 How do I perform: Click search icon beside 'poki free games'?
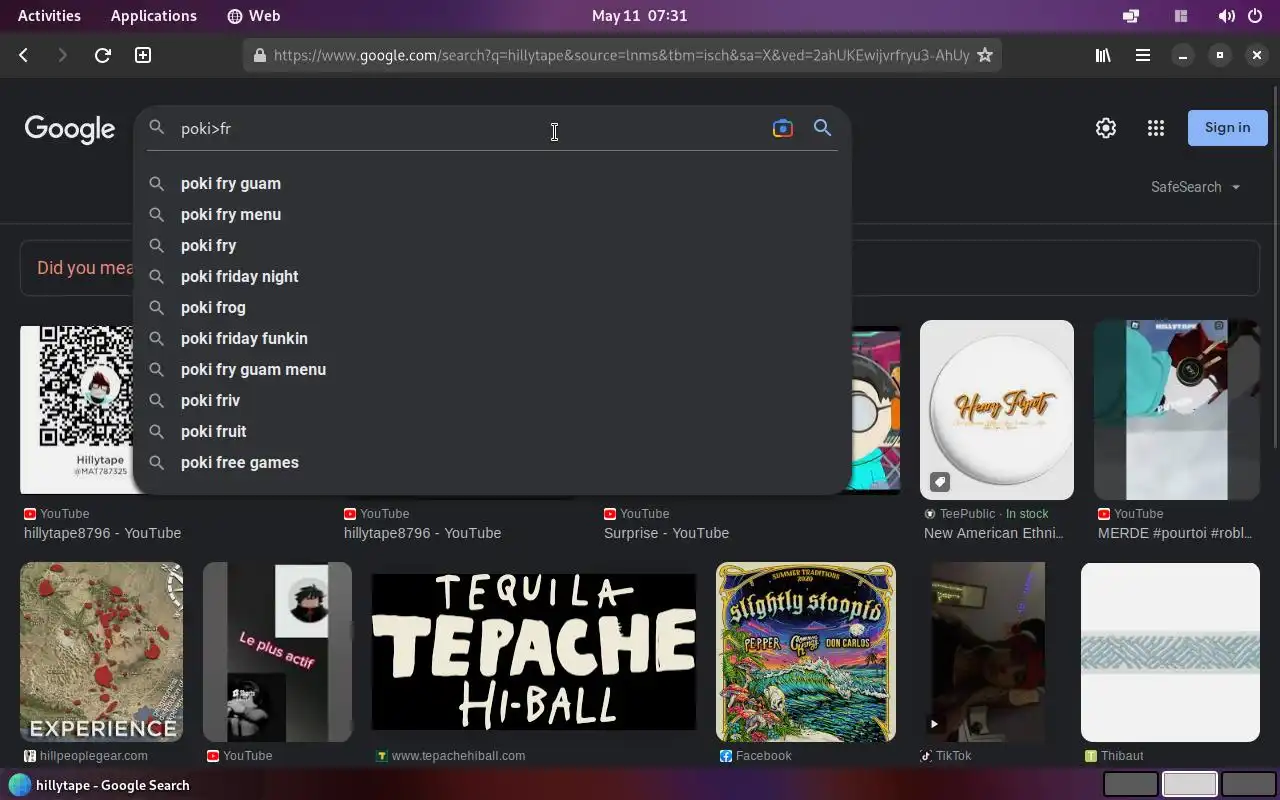156,463
